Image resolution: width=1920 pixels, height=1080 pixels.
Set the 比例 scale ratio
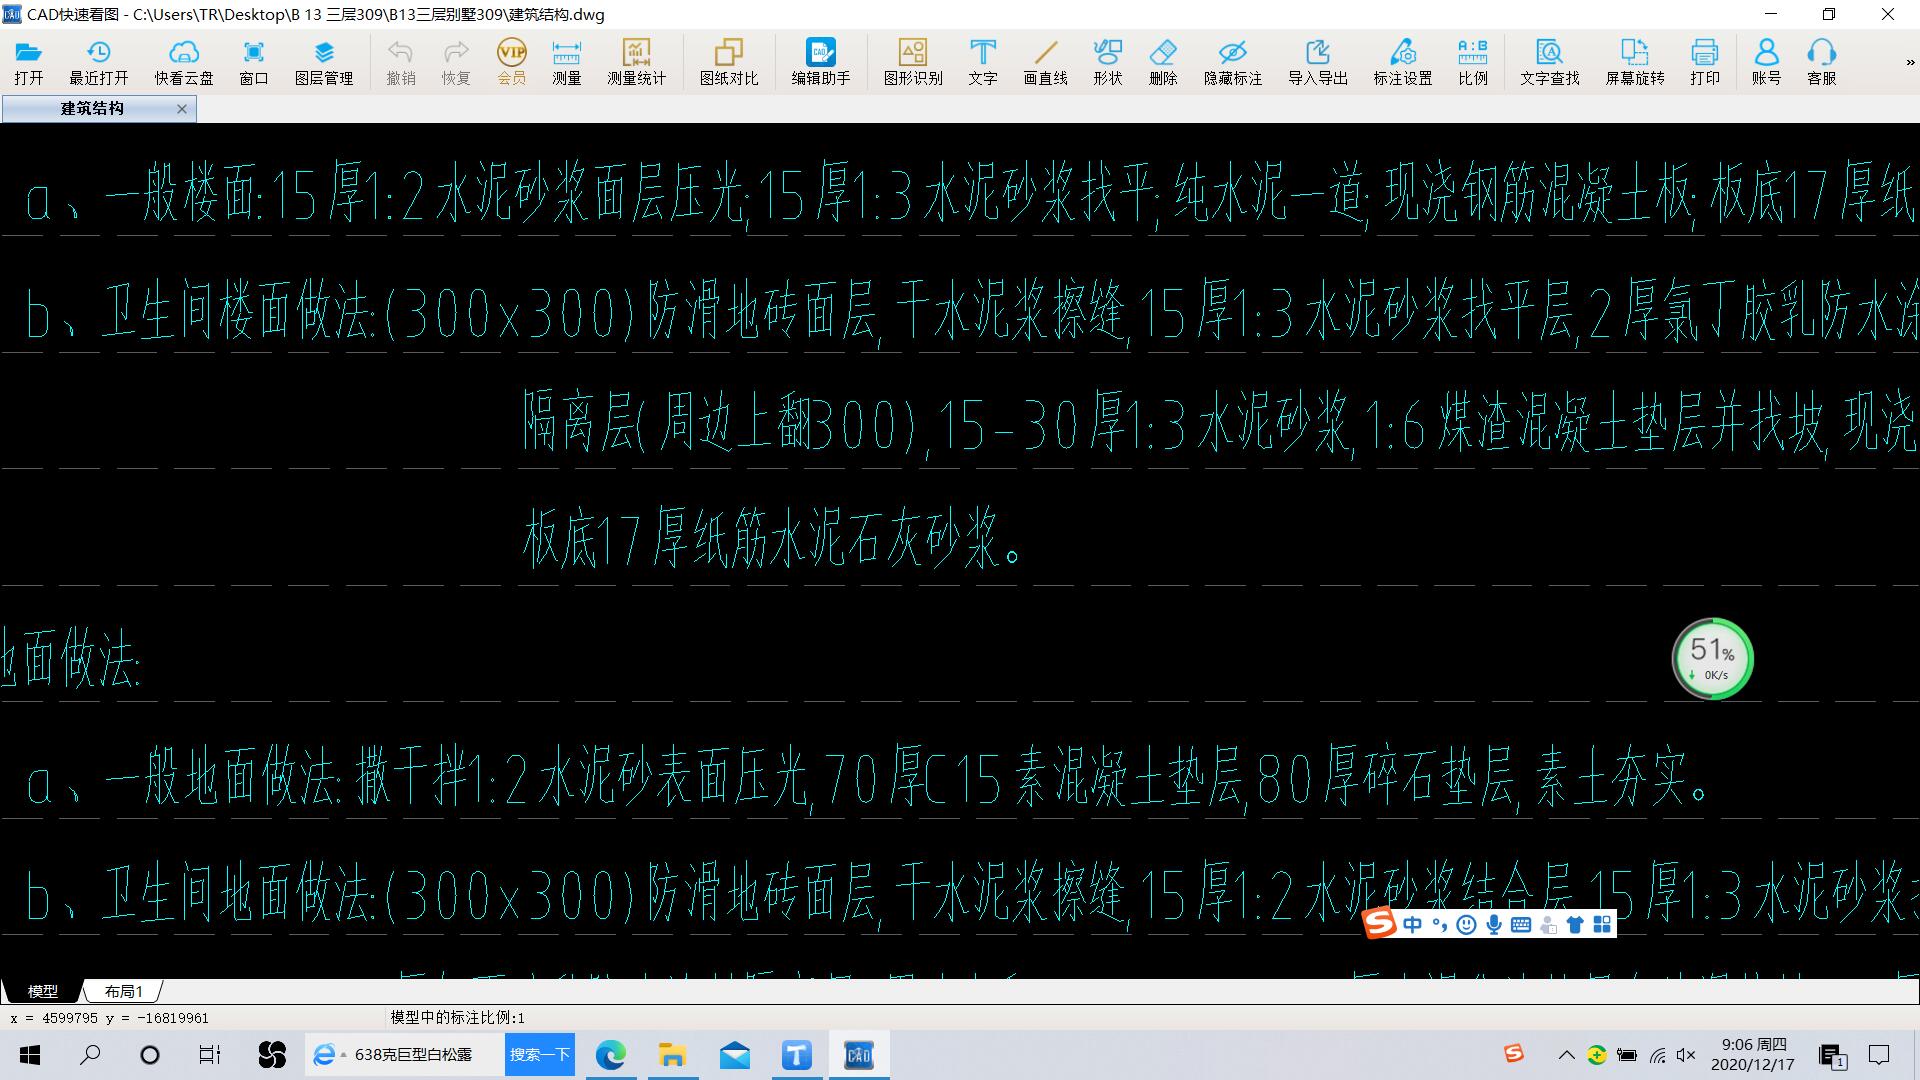click(1473, 62)
